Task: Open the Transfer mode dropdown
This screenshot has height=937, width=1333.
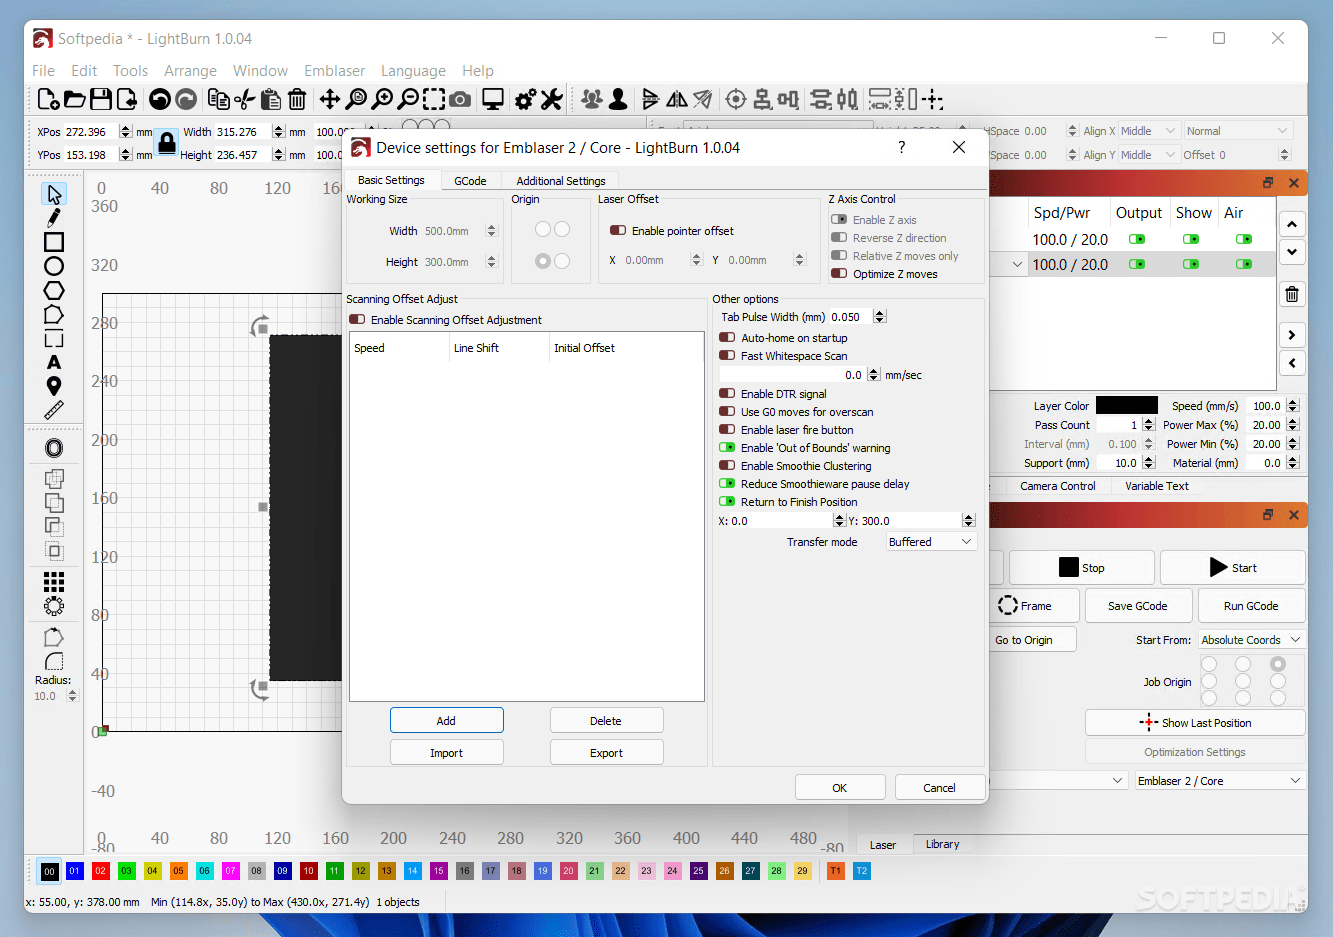Action: click(930, 541)
